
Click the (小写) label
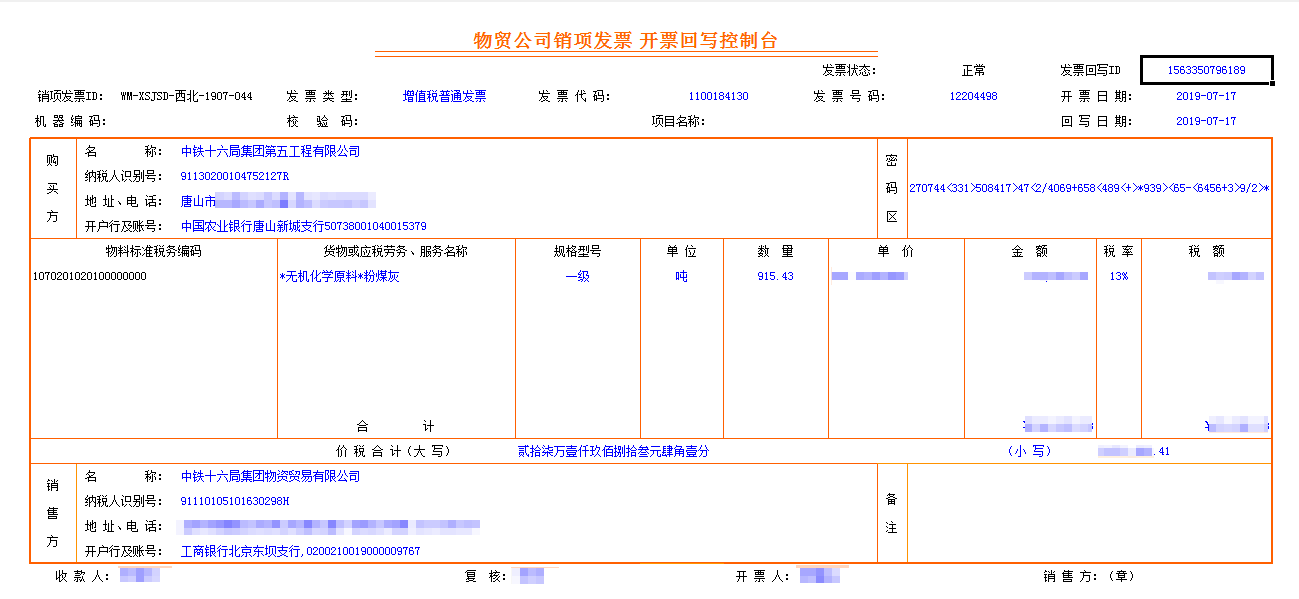(1029, 451)
